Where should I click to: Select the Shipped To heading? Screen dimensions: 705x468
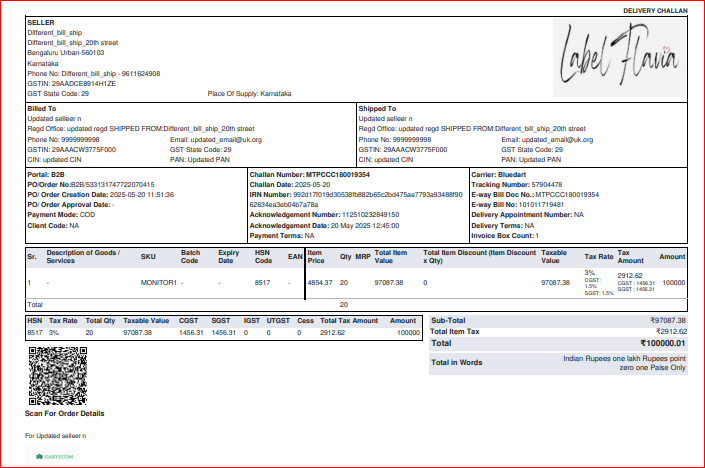click(x=377, y=108)
